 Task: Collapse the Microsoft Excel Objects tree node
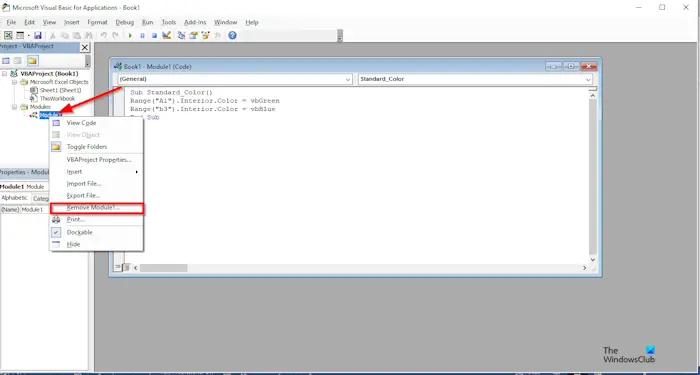[14, 82]
